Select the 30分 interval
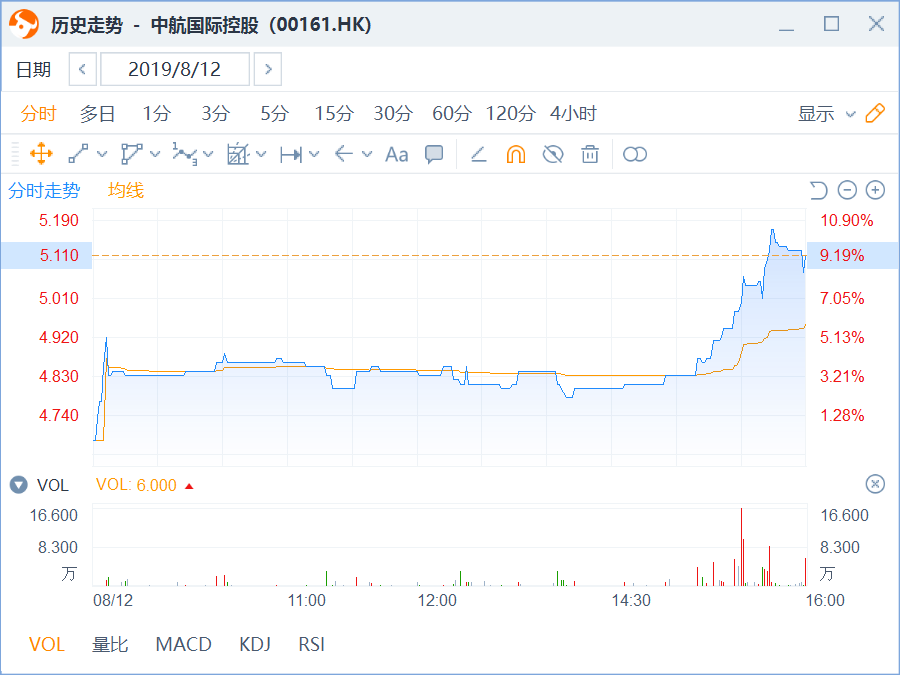The image size is (900, 675). [x=393, y=114]
